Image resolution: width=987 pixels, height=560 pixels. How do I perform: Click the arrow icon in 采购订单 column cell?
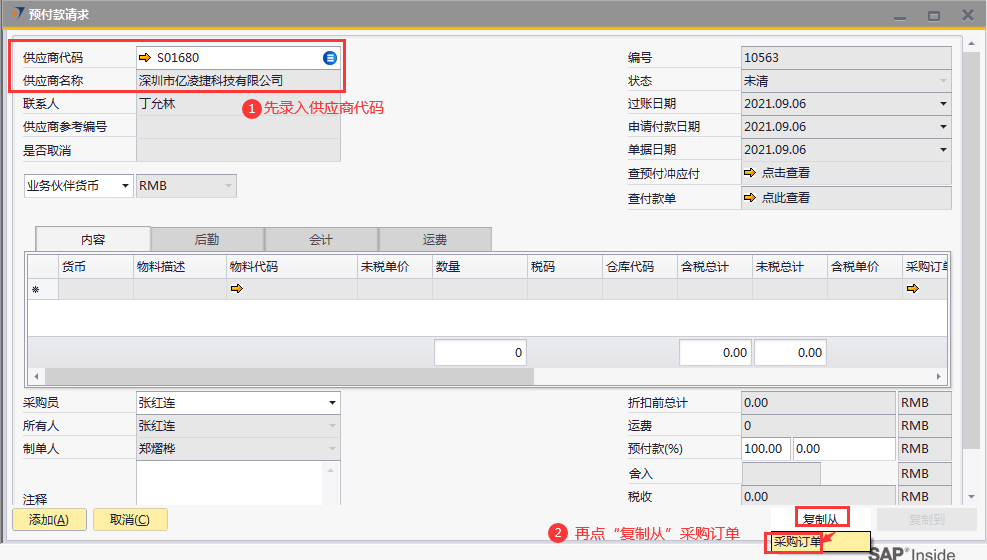tap(911, 289)
